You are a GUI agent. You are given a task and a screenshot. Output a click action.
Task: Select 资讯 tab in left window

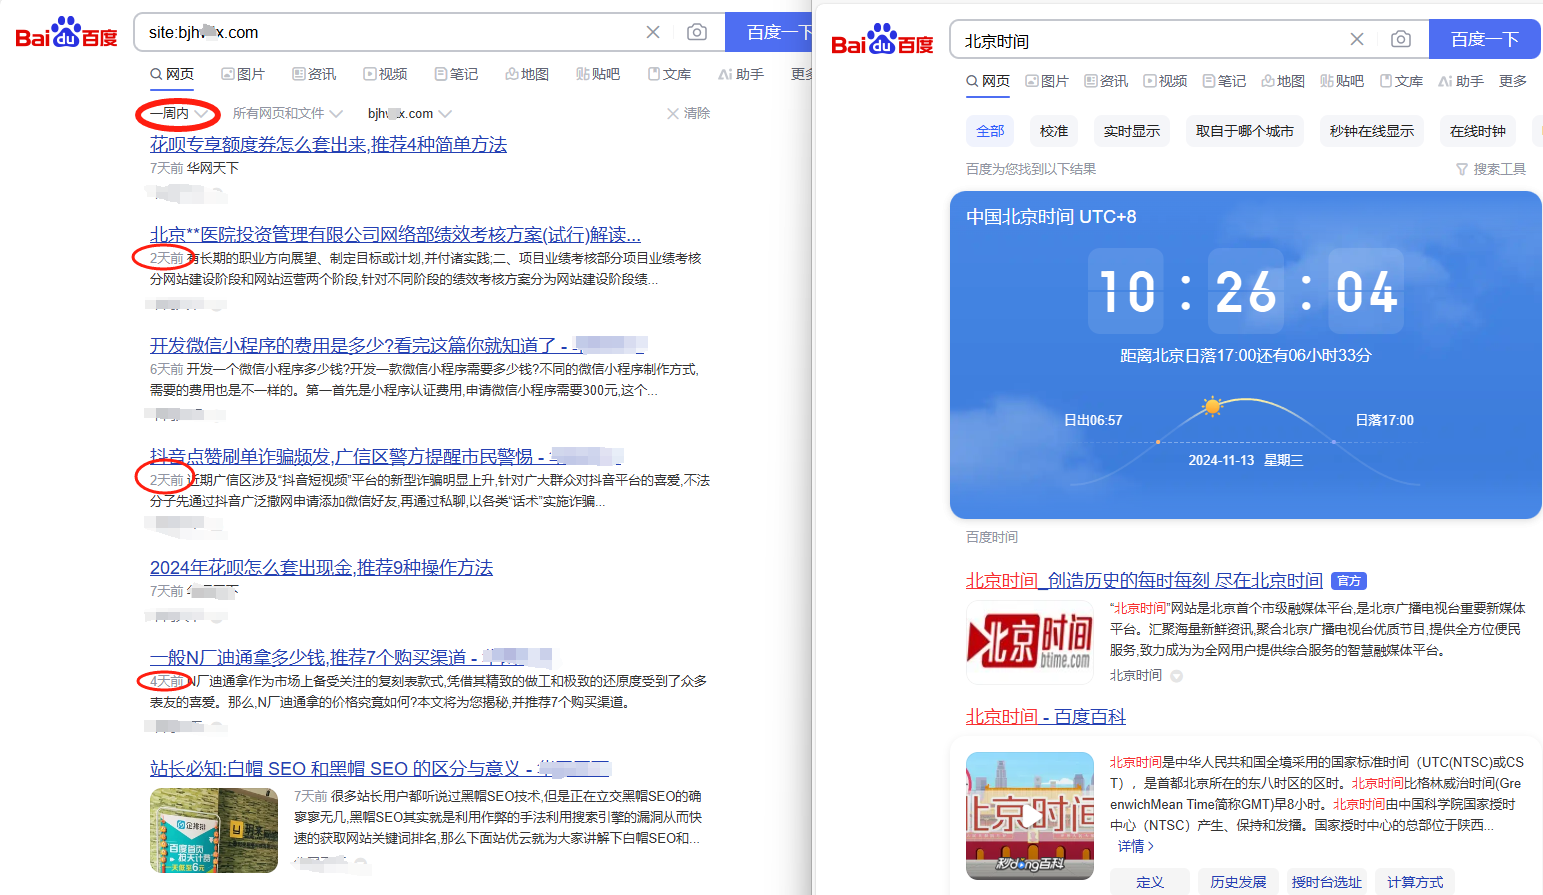coord(314,74)
